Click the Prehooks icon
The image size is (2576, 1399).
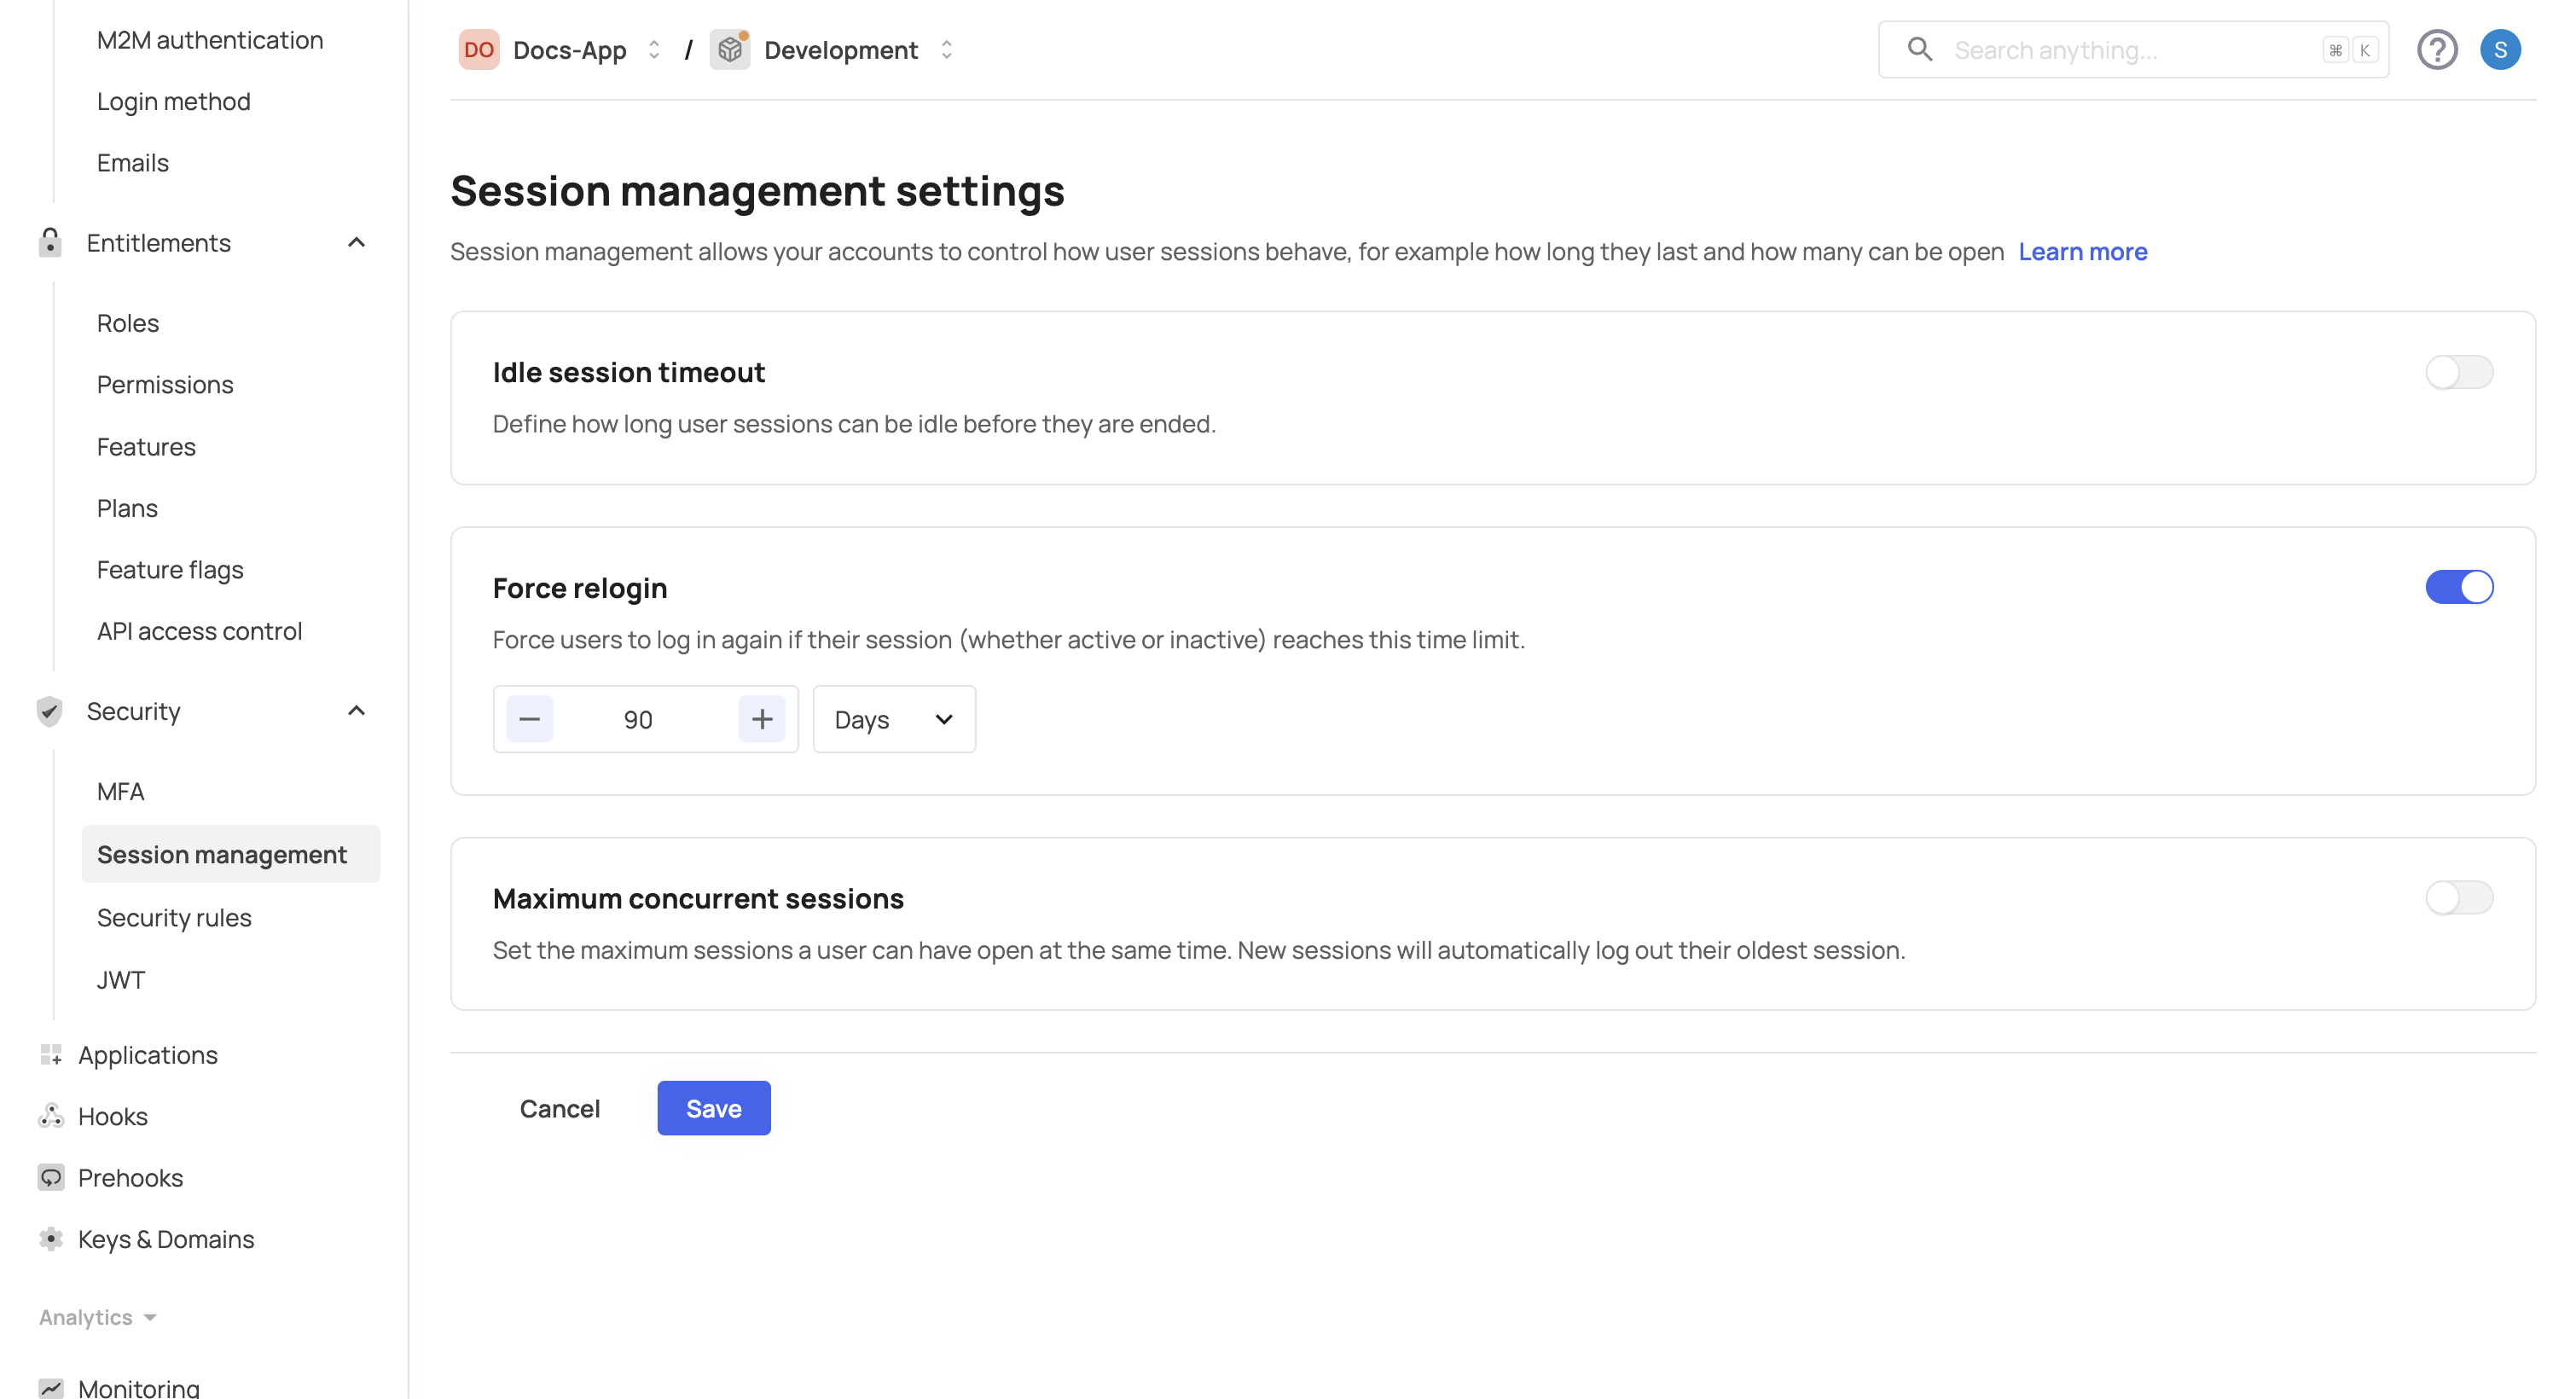tap(50, 1177)
